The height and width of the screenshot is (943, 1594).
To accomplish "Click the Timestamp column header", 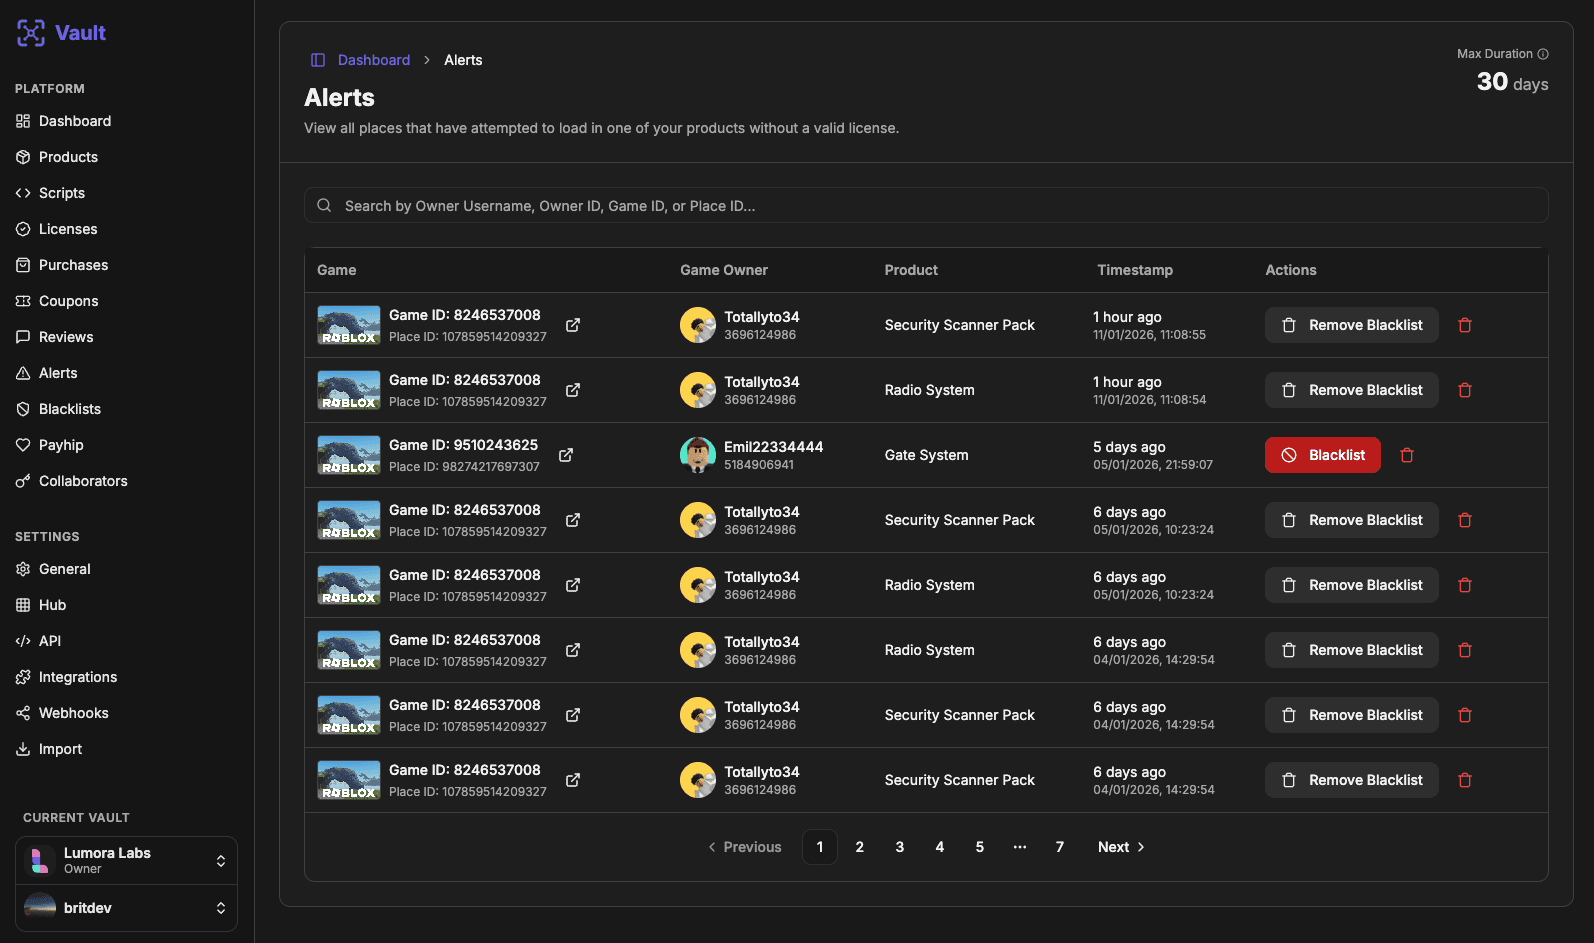I will [1135, 270].
